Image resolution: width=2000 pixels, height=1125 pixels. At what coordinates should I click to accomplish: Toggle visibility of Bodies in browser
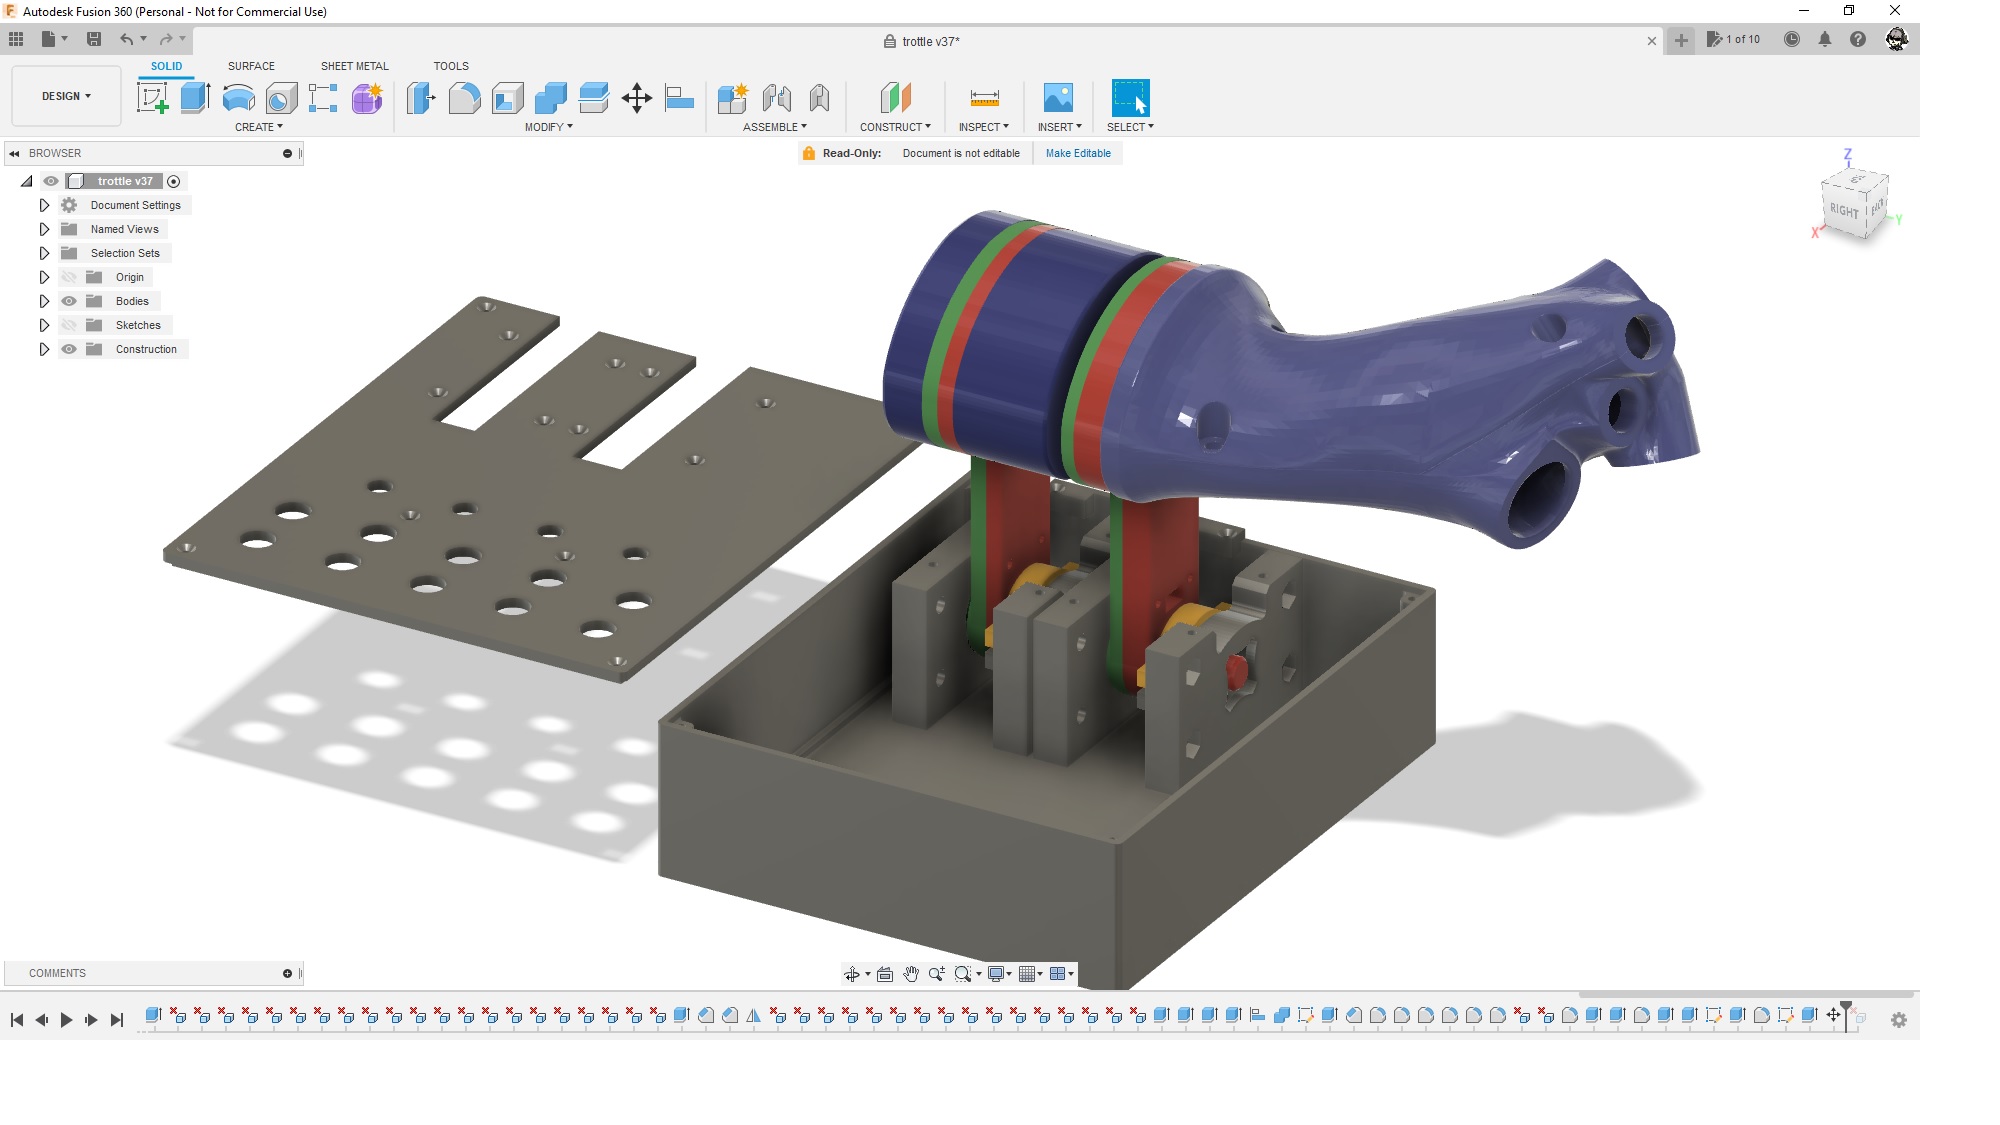coord(69,301)
